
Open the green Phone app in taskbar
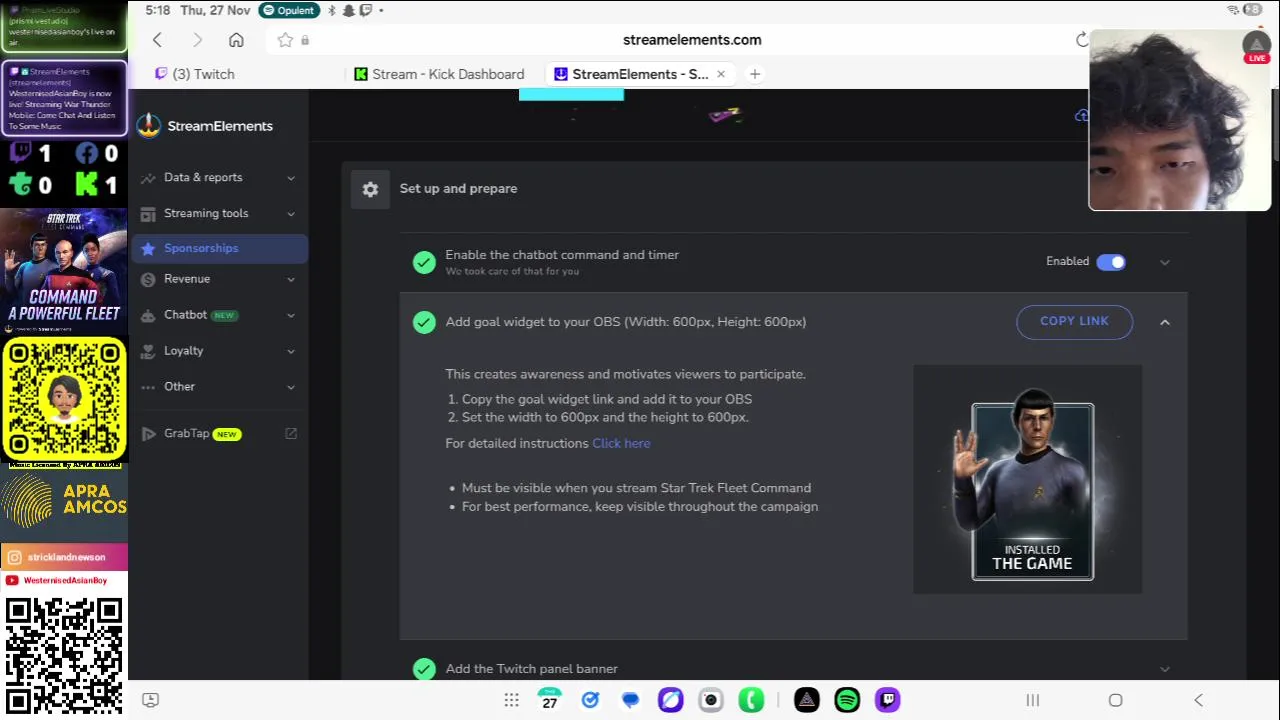tap(751, 700)
